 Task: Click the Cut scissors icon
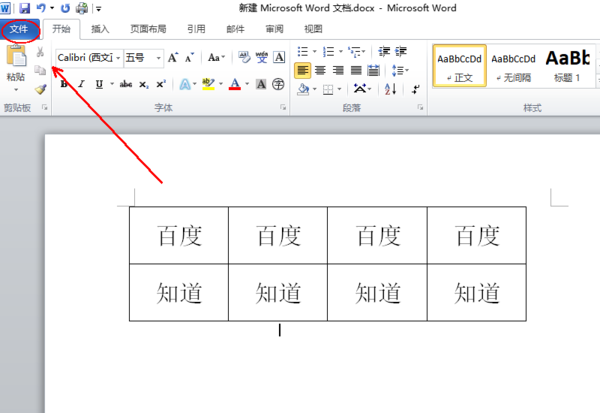(40, 52)
